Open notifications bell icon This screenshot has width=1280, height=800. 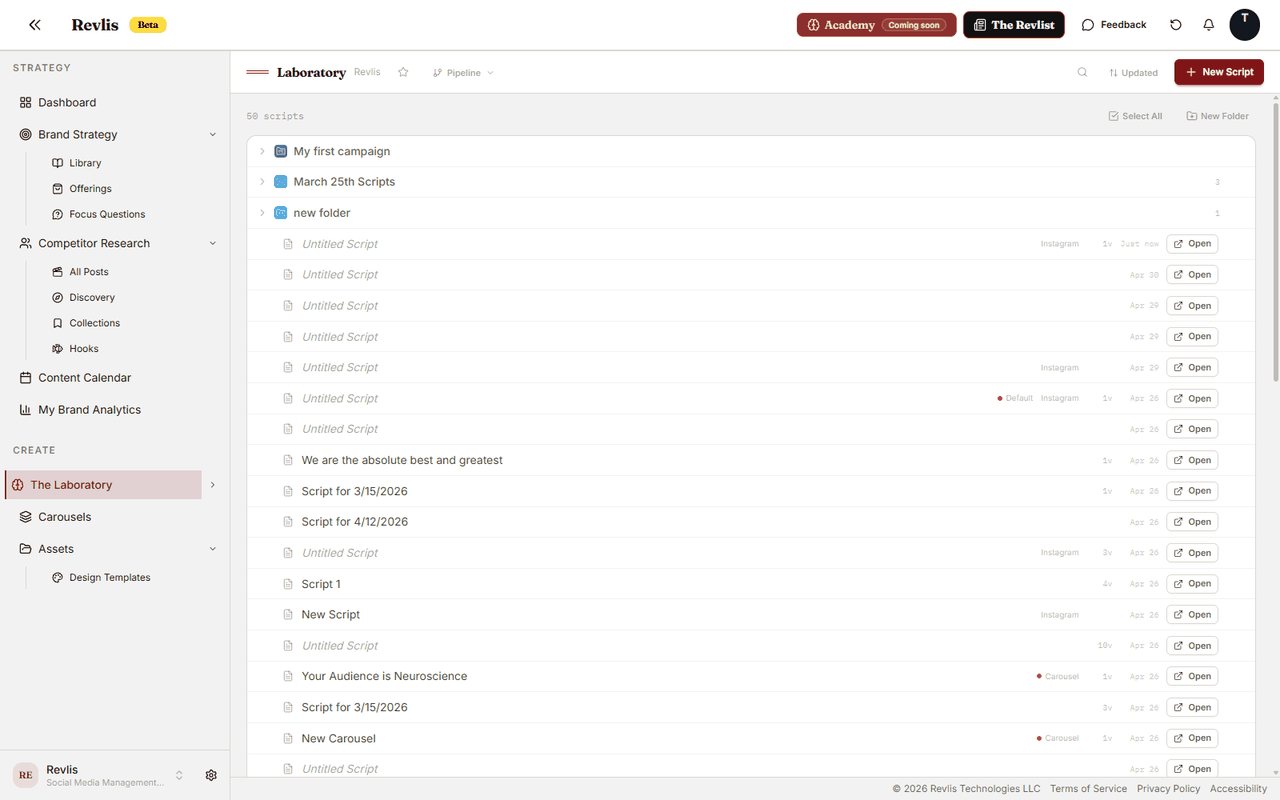coord(1209,25)
